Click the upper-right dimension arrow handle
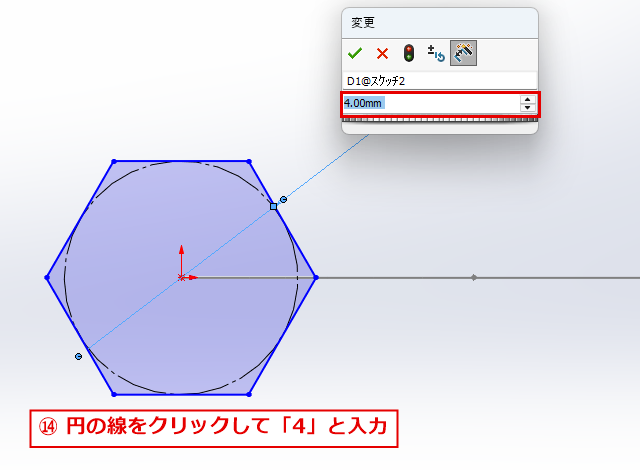The image size is (640, 470). pos(283,200)
